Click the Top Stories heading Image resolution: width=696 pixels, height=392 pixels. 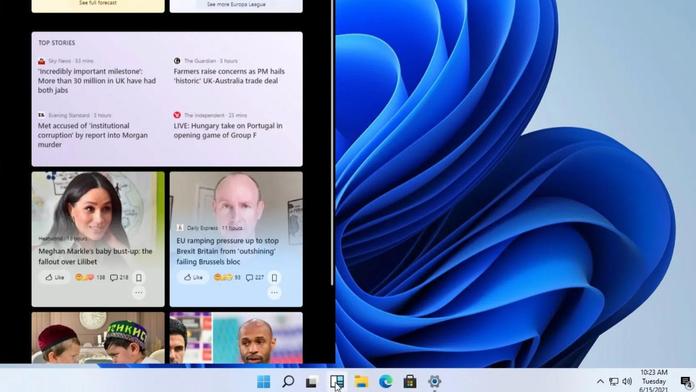[x=56, y=43]
